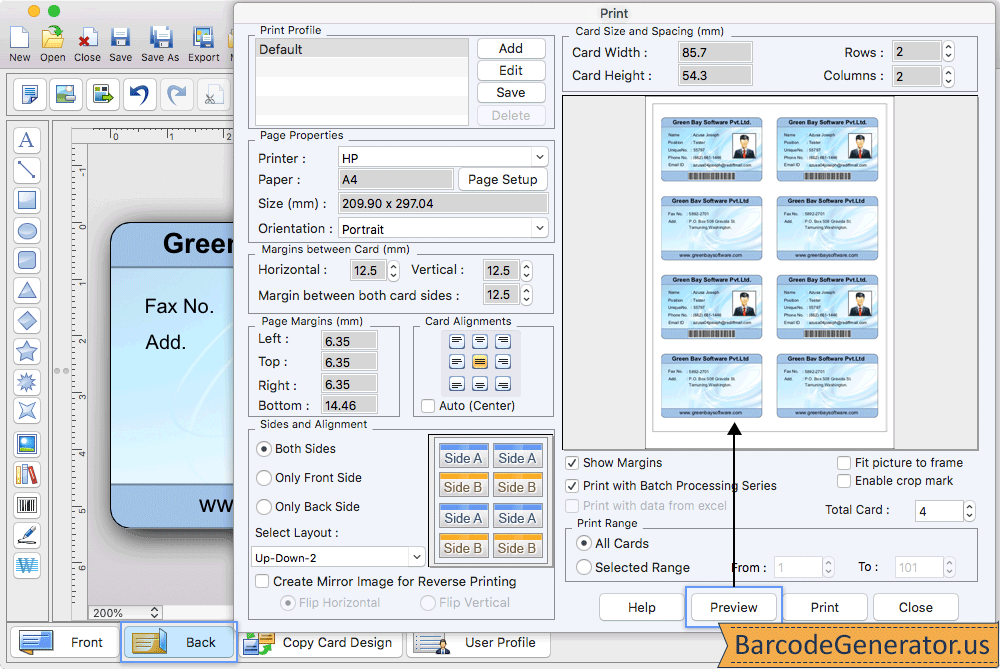Click the Print button
Viewport: 1000px width, 669px height.
(825, 607)
